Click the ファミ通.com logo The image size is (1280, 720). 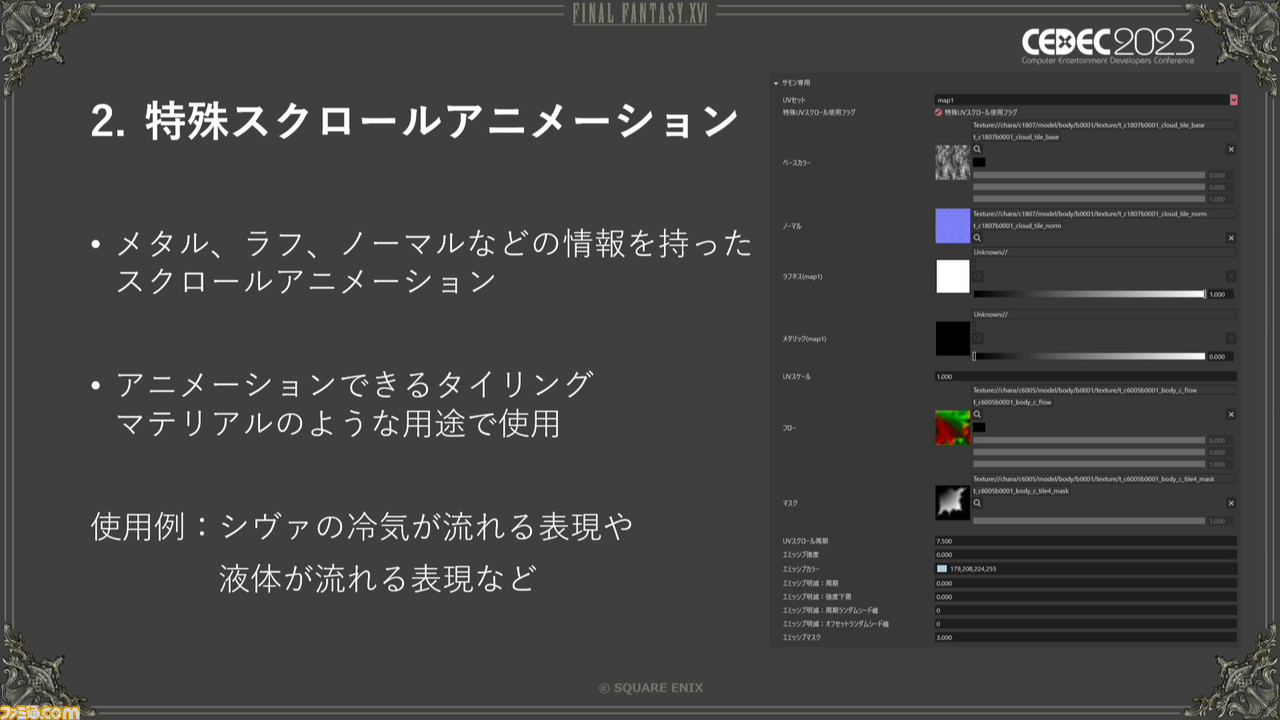[40, 711]
